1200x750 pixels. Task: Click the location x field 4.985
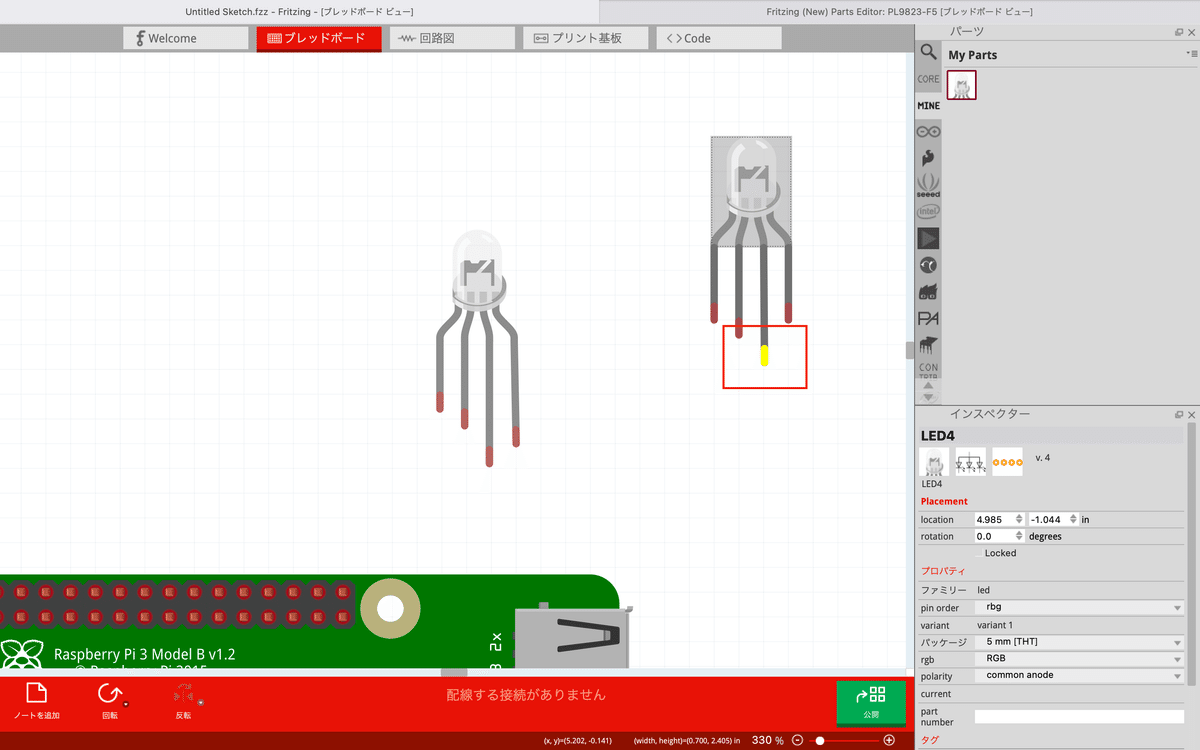994,519
